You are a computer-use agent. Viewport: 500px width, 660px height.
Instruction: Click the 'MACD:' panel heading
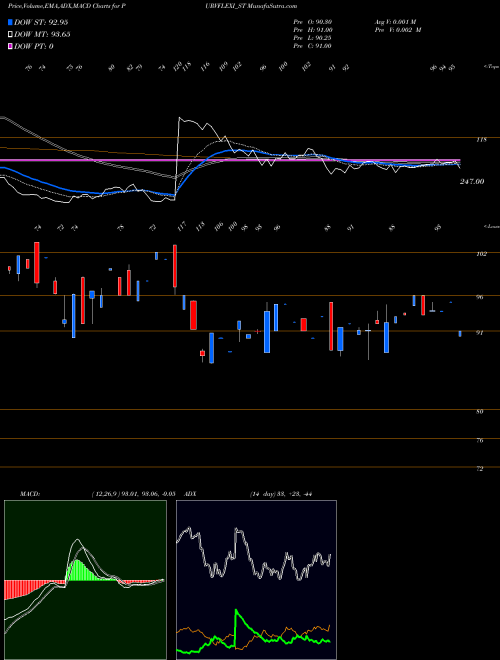(x=30, y=494)
